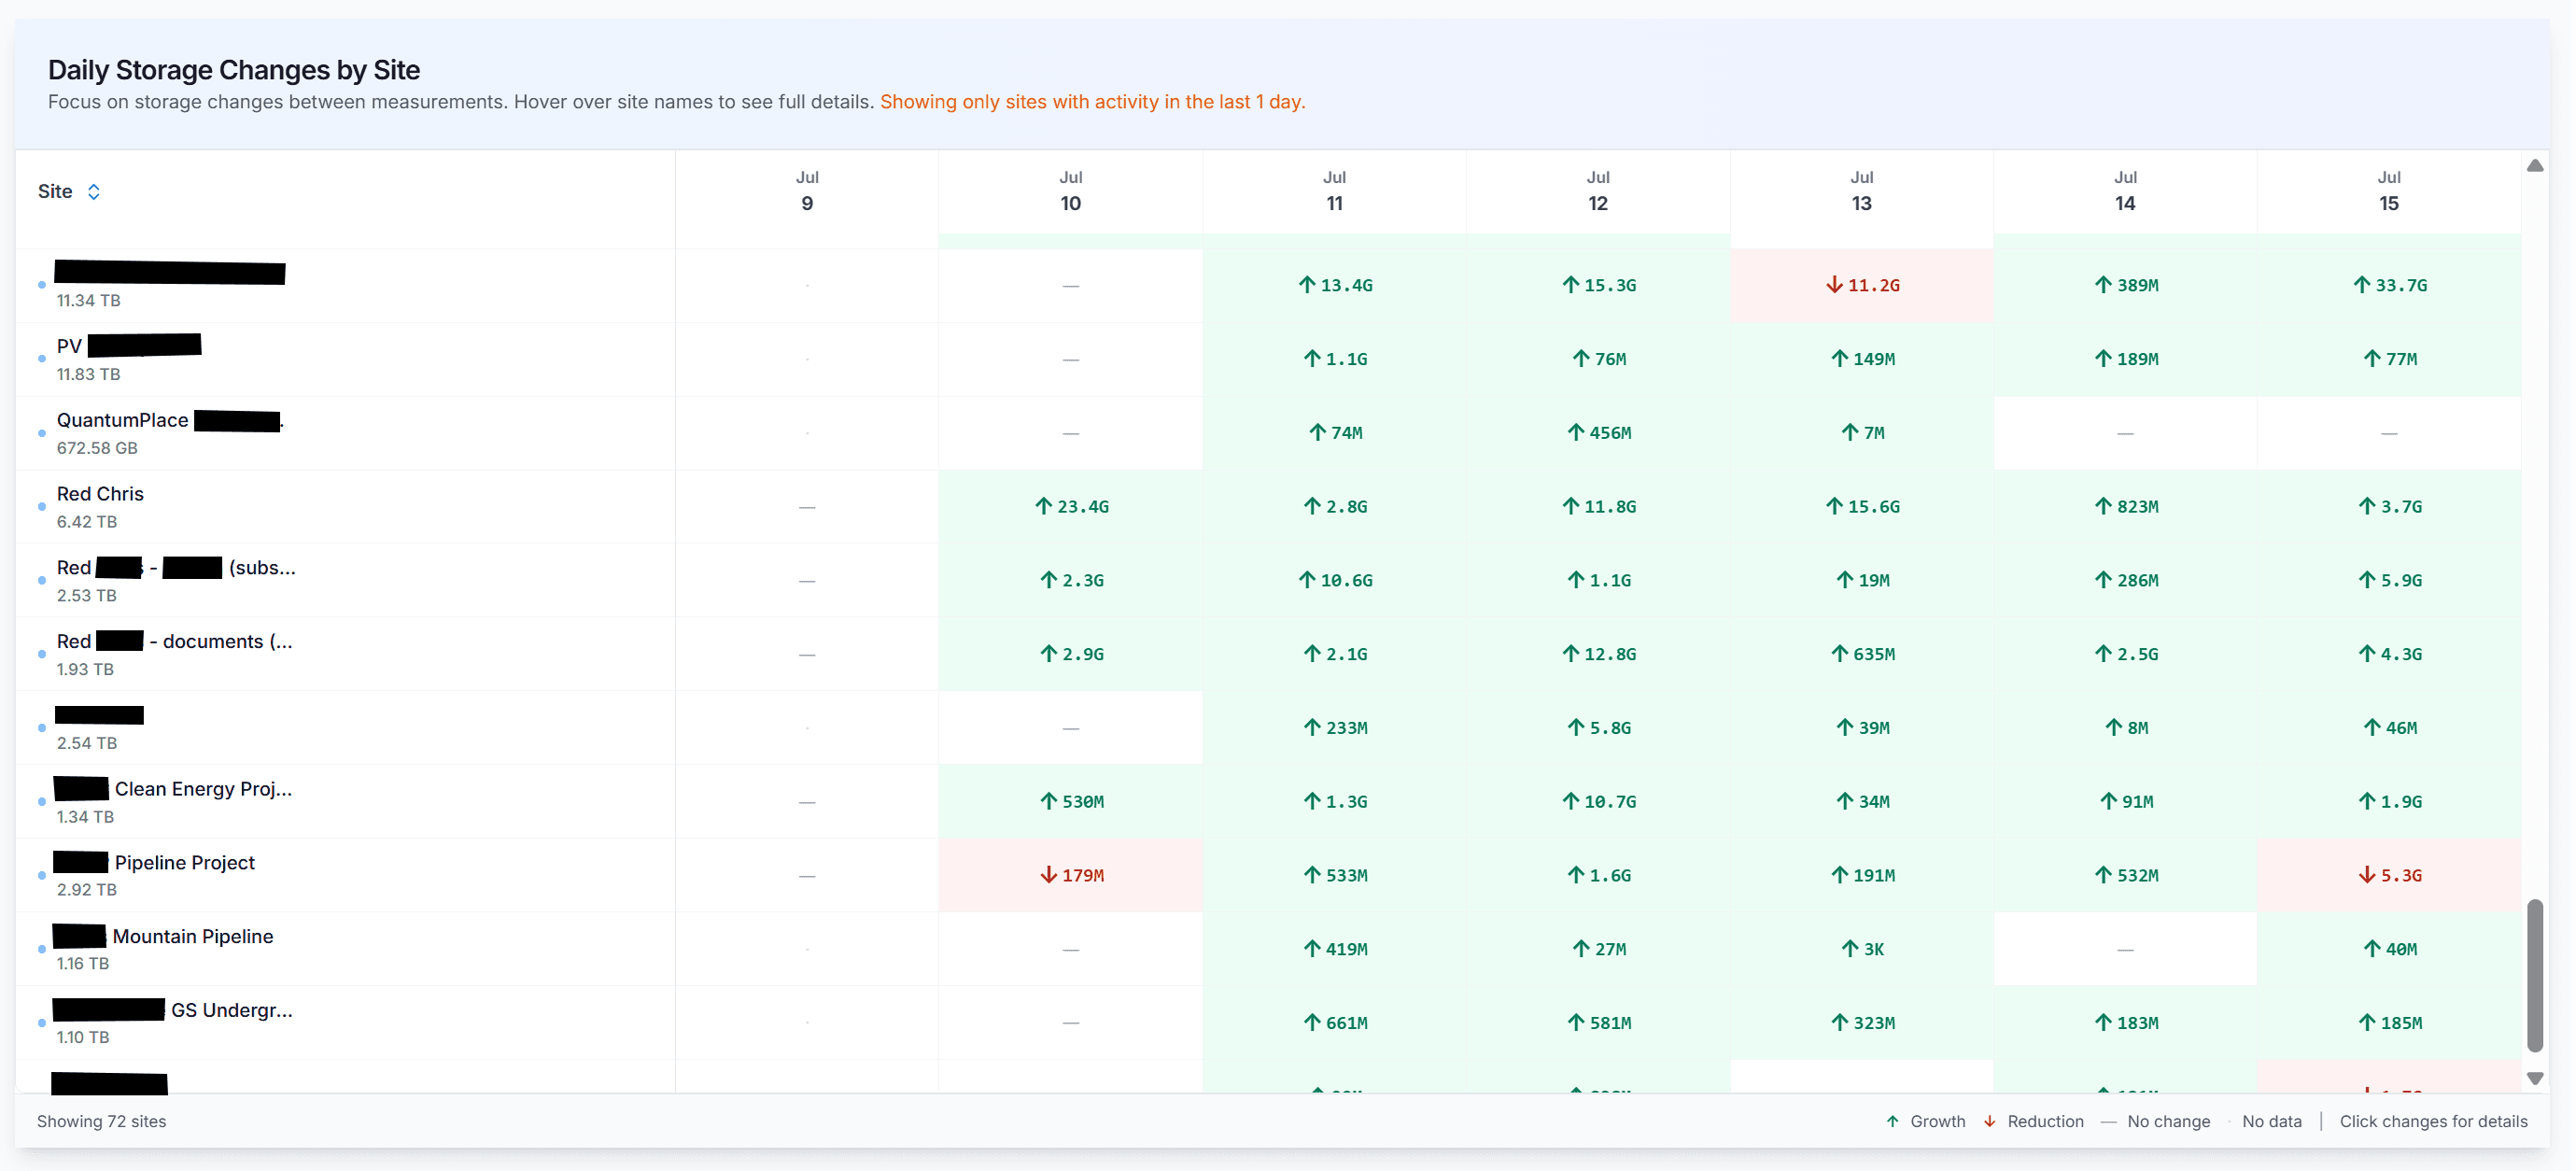This screenshot has width=2576, height=1171.
Task: Click the sort icon next to Site header
Action: pos(95,191)
